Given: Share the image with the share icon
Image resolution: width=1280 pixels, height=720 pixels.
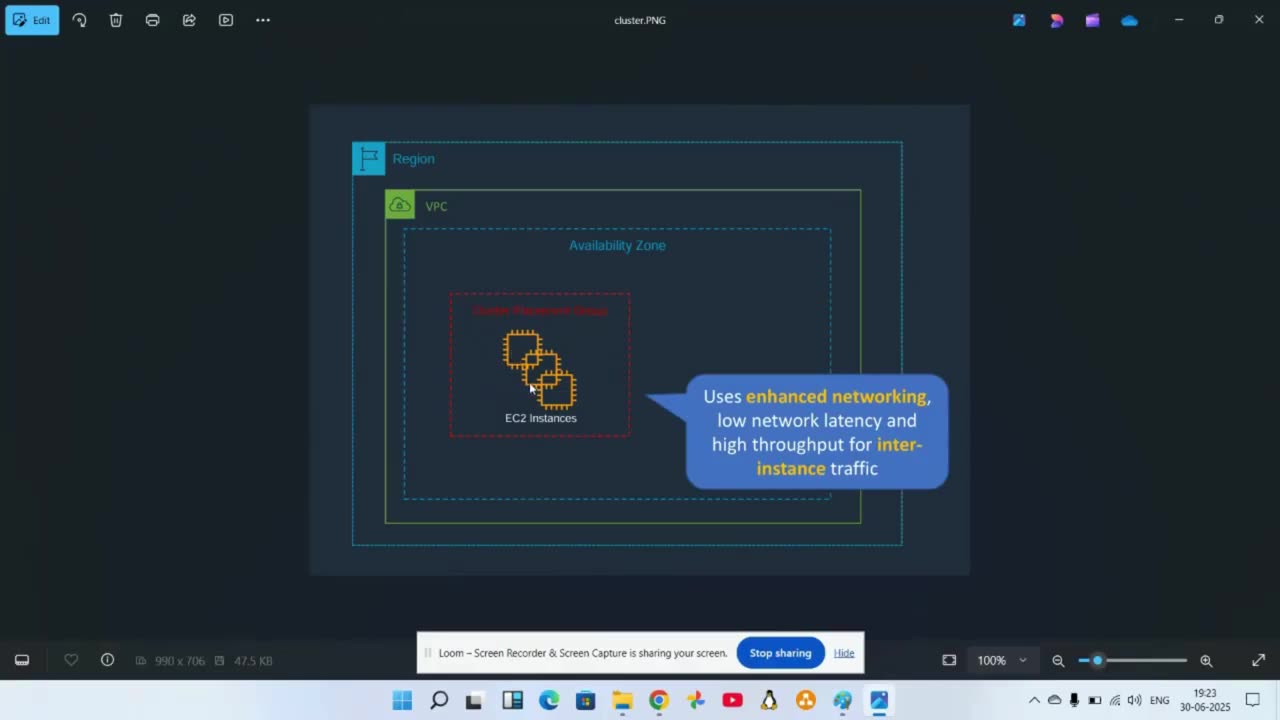Looking at the screenshot, I should point(189,20).
